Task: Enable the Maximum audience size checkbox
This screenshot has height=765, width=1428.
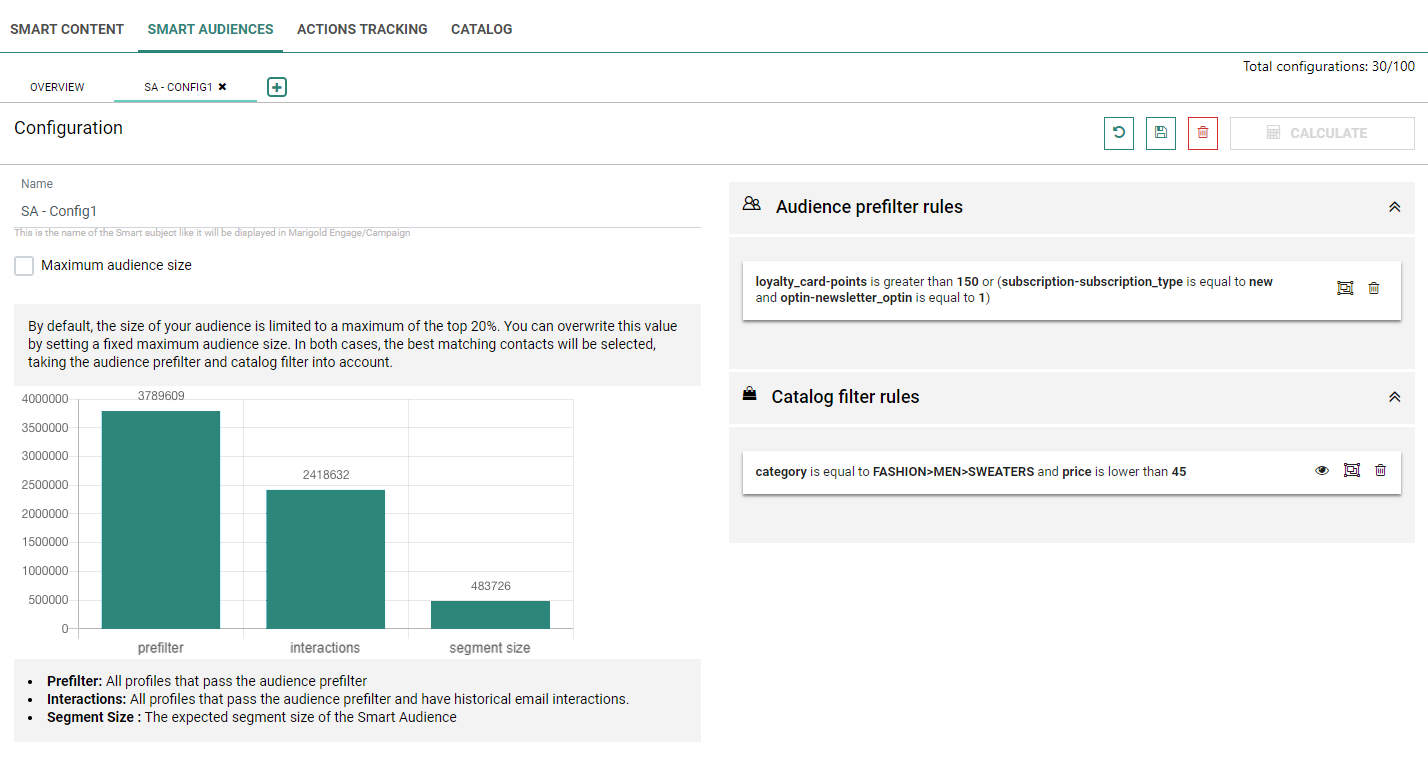Action: (24, 266)
